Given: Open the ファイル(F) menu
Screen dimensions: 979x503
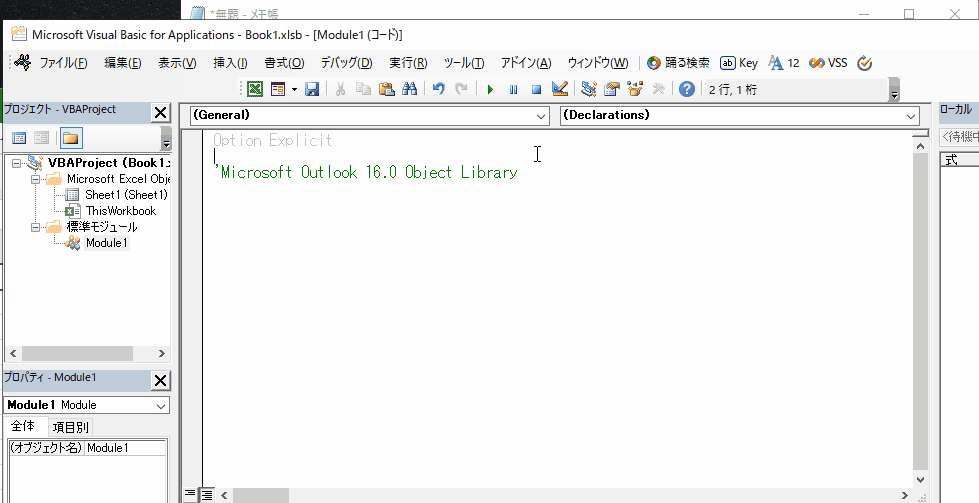Looking at the screenshot, I should pyautogui.click(x=63, y=62).
